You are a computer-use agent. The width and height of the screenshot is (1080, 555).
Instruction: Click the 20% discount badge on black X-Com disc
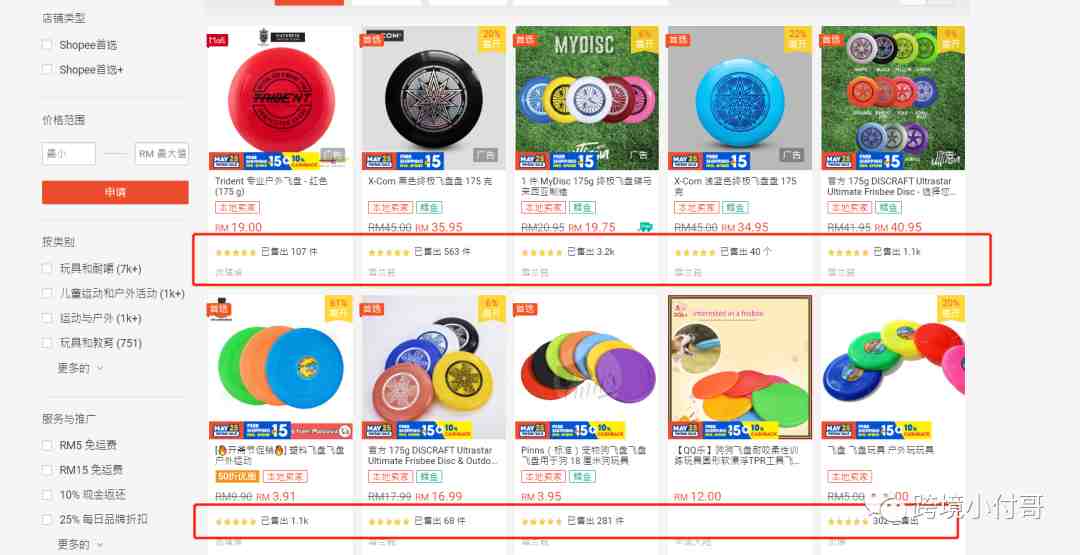(492, 39)
